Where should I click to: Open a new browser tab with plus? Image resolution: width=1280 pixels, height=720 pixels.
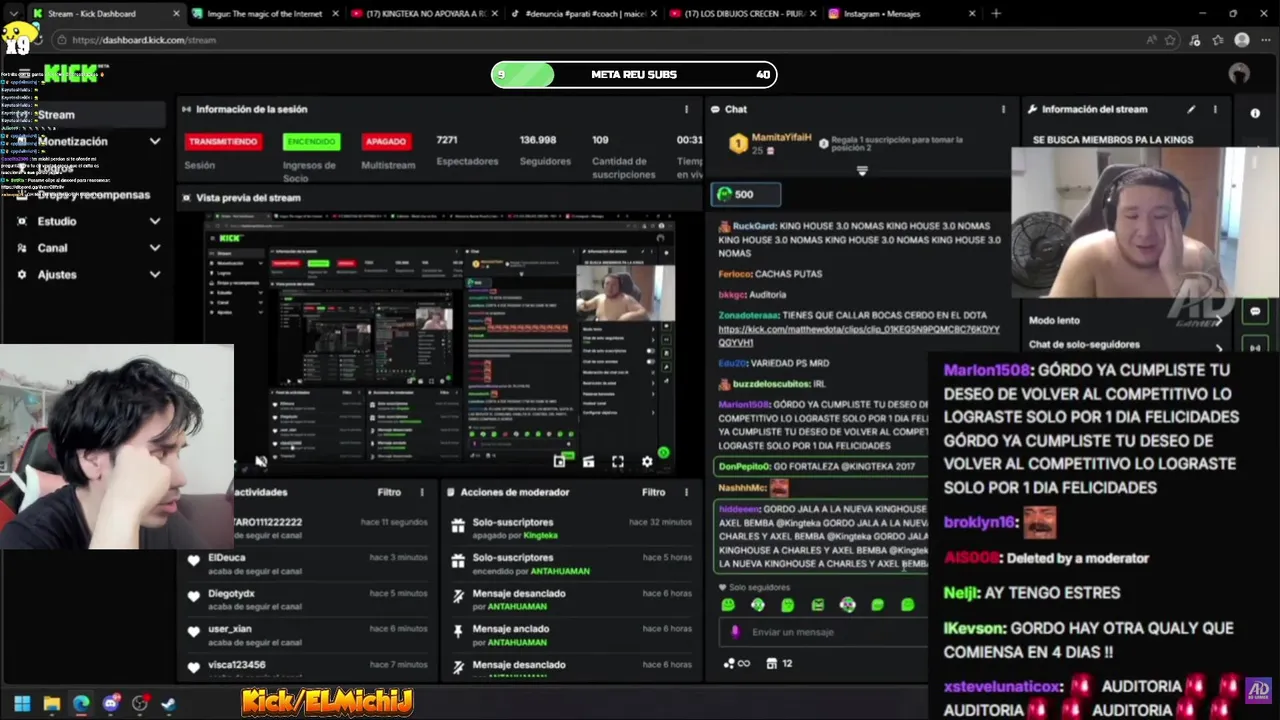click(995, 14)
